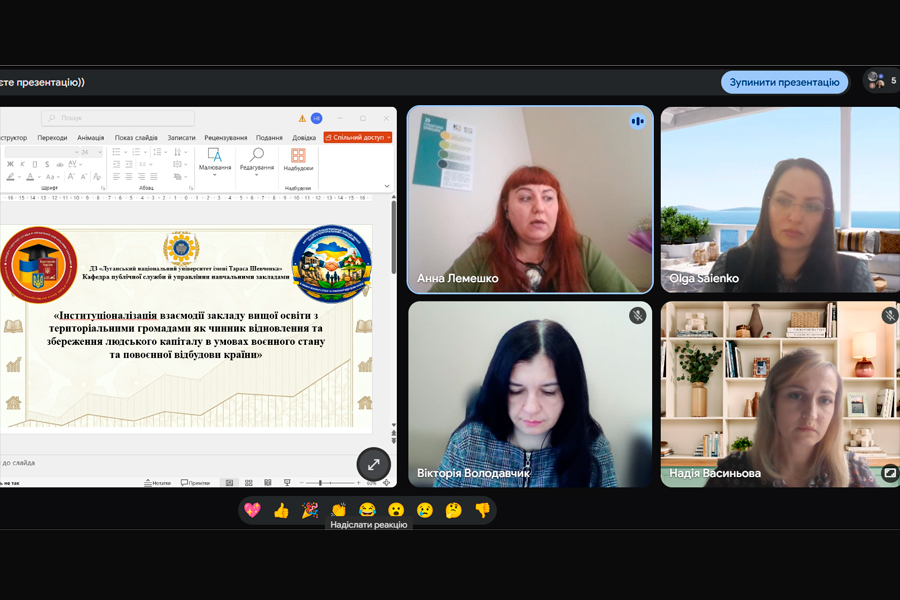Toggle the Нотатки notes pane
This screenshot has width=900, height=600.
[x=158, y=483]
